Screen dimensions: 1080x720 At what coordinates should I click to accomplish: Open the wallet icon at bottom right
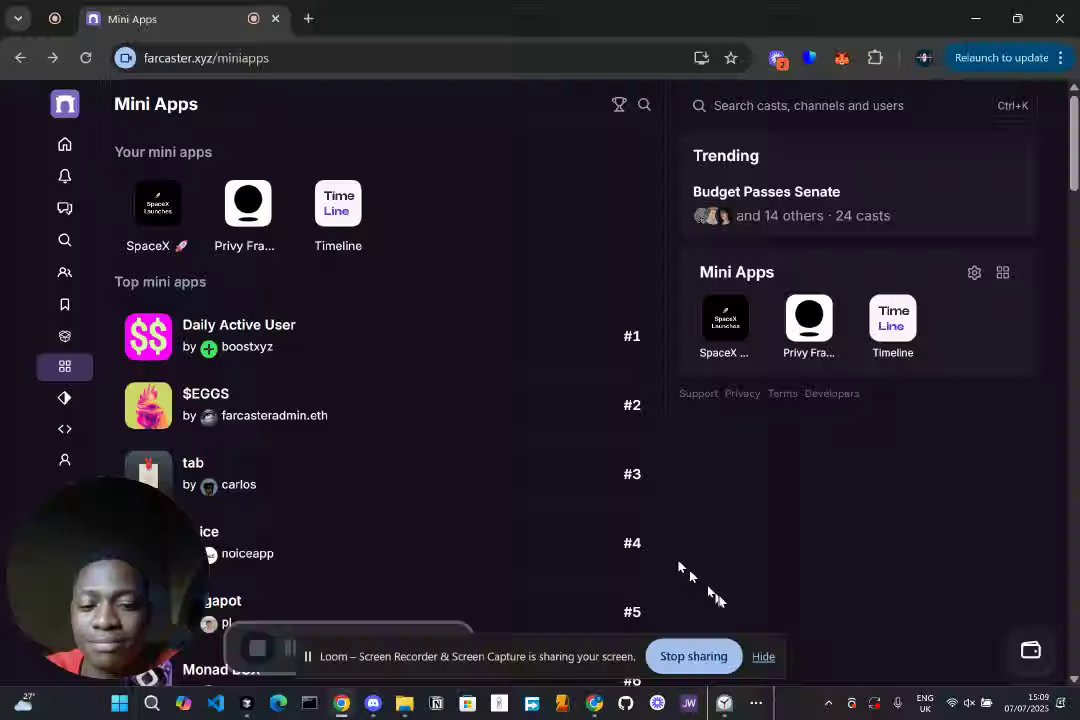(1030, 650)
